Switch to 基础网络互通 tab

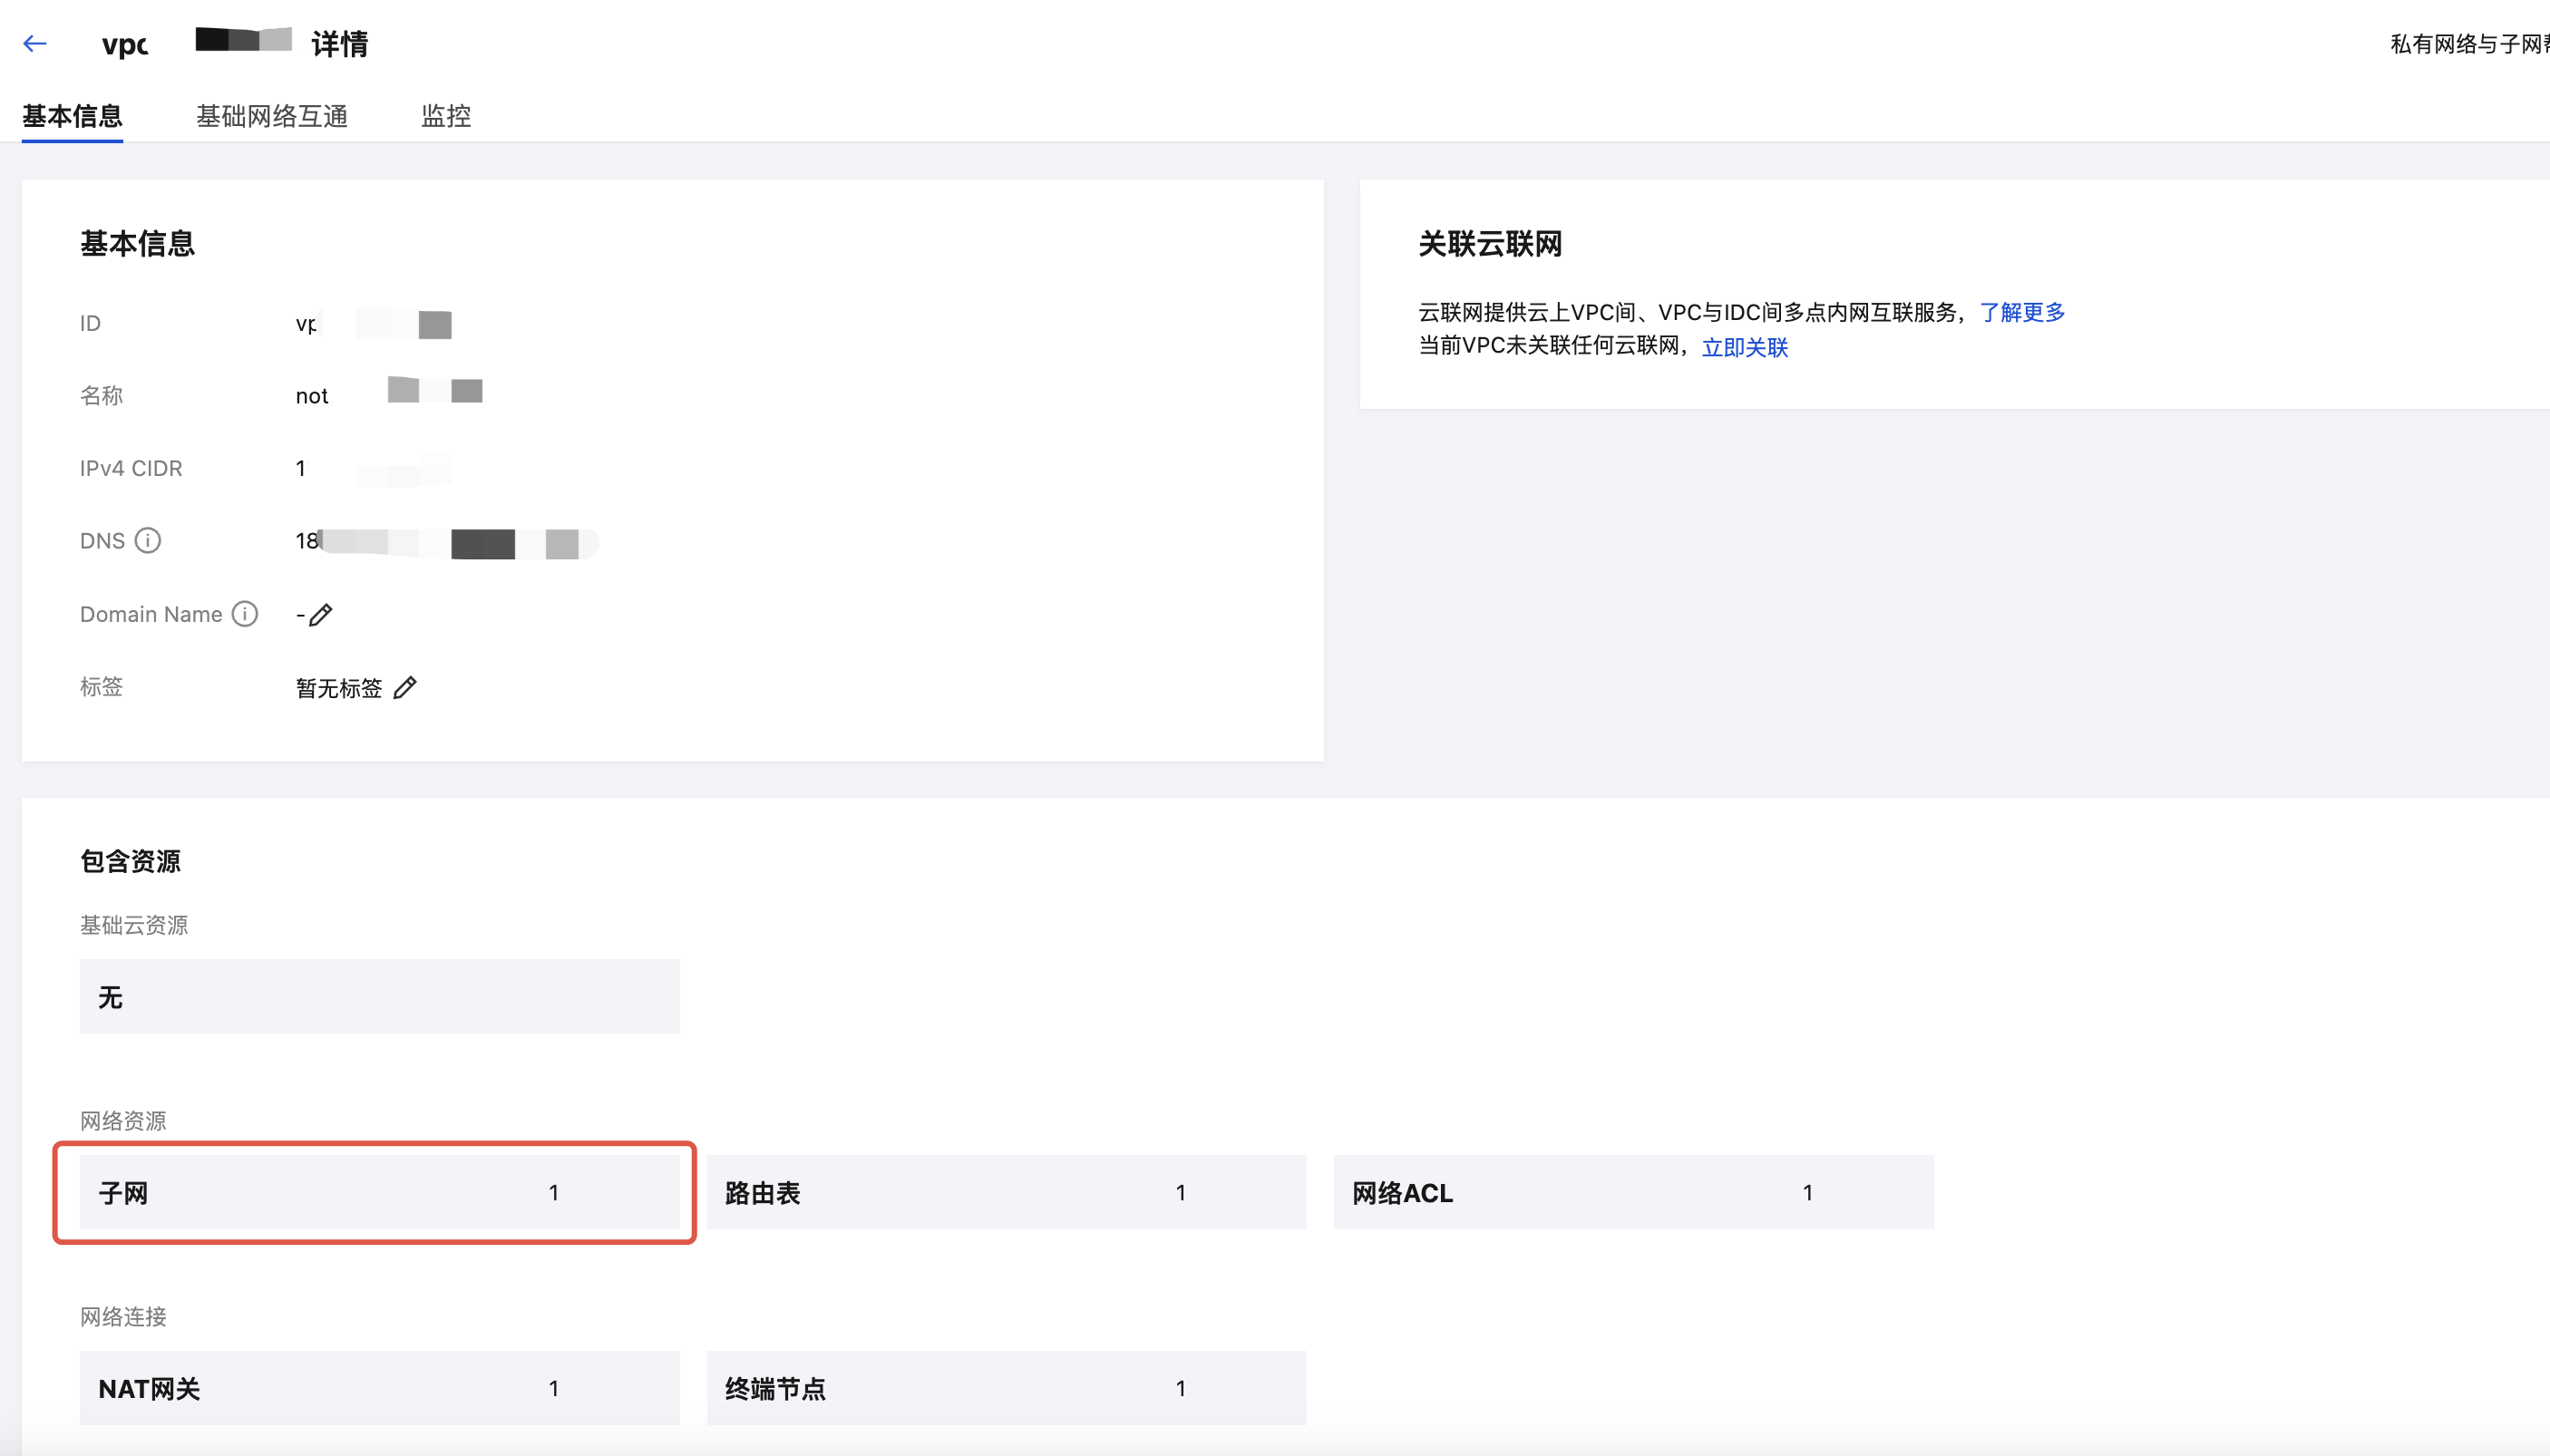[x=272, y=116]
